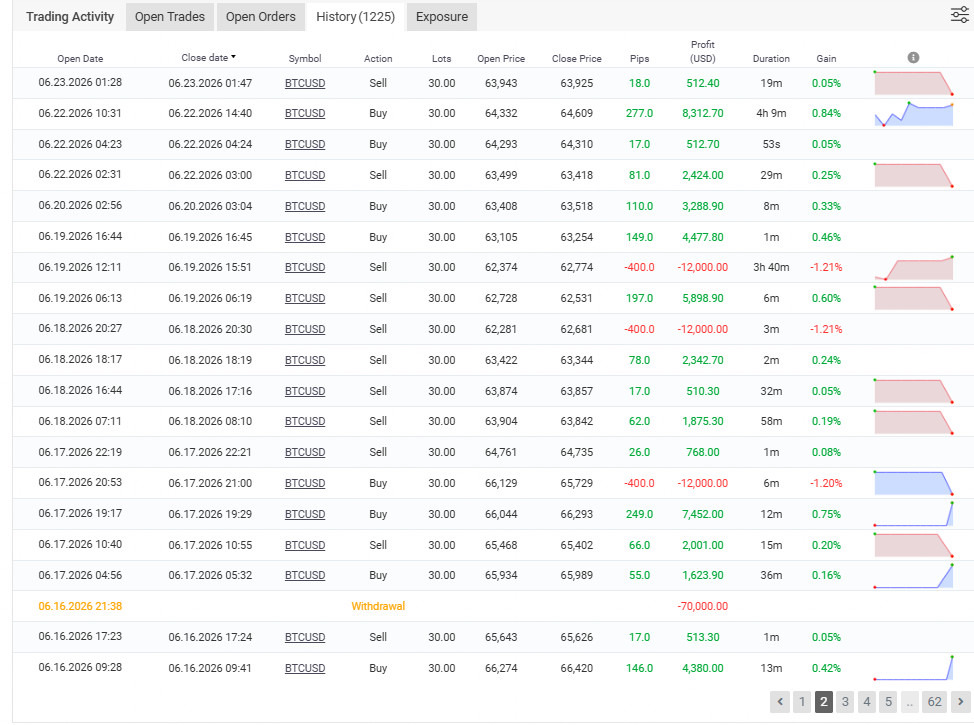
Task: Go to page 4
Action: (x=867, y=702)
